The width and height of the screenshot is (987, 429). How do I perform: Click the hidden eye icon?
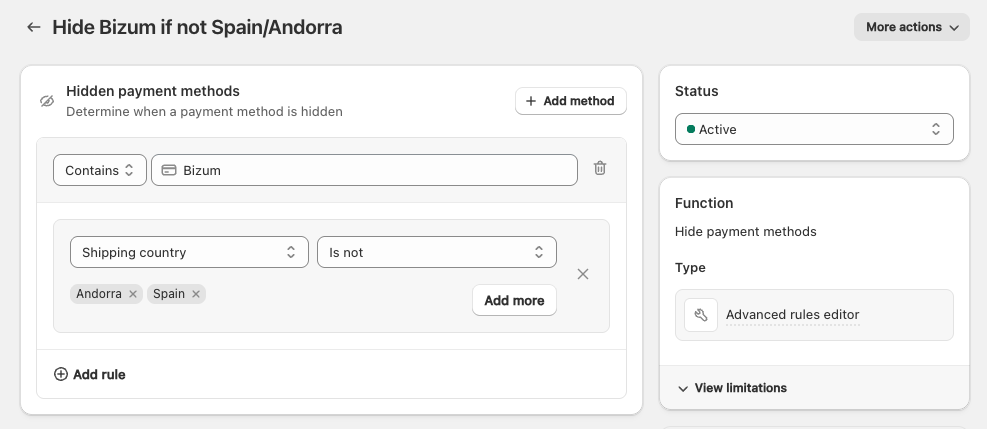(46, 101)
